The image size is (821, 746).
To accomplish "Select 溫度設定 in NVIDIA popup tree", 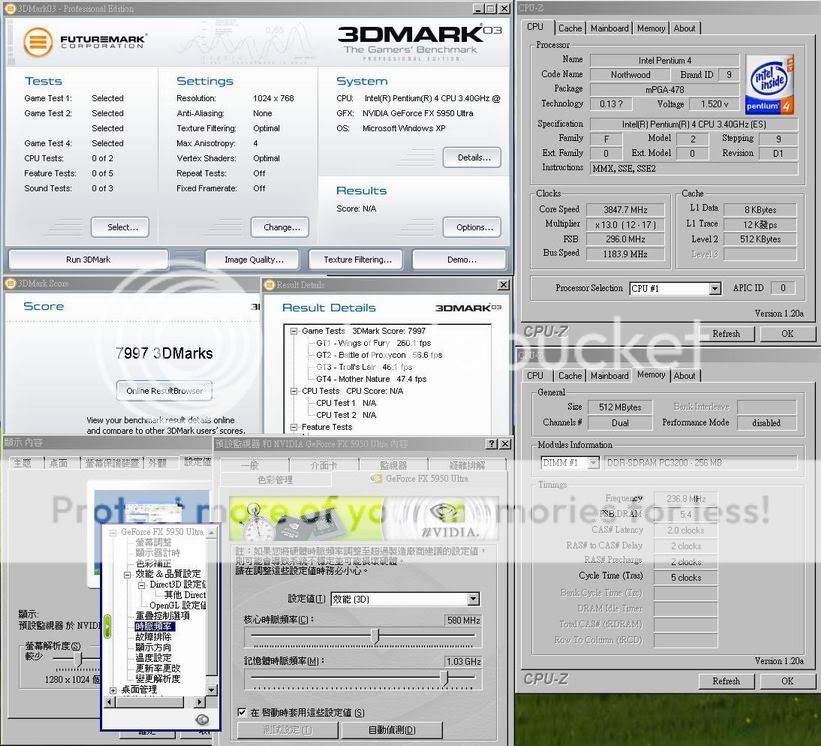I will coord(153,658).
